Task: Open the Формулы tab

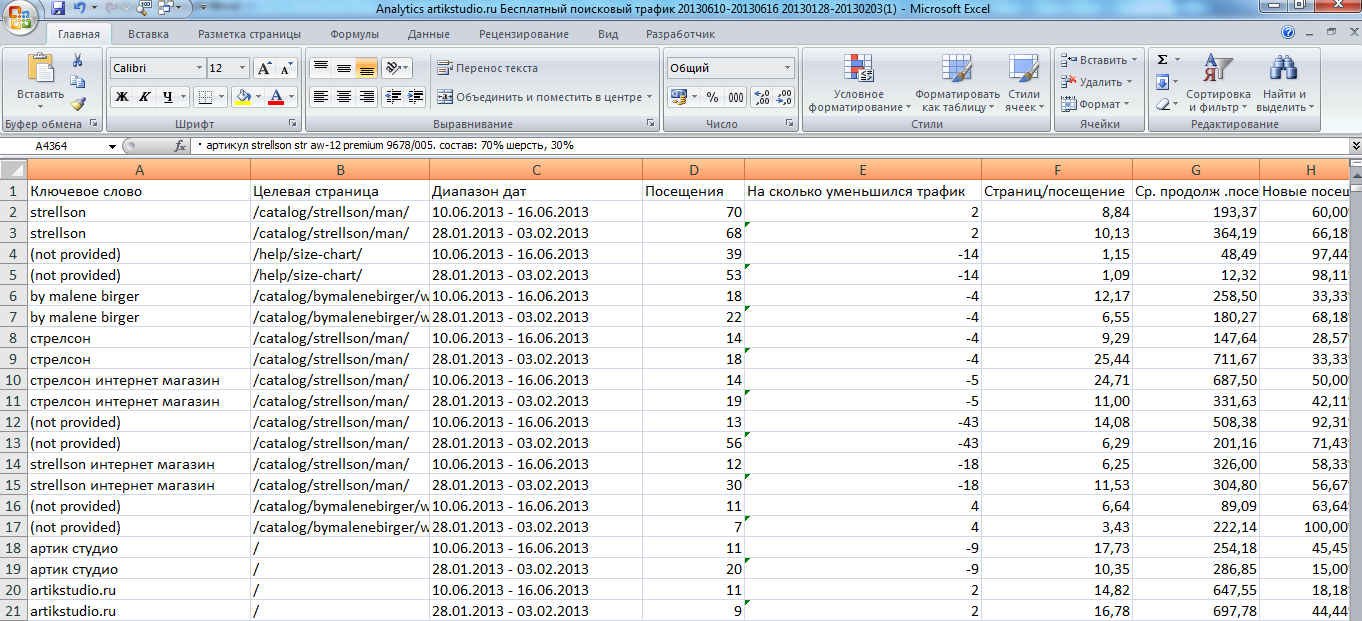Action: pyautogui.click(x=354, y=34)
